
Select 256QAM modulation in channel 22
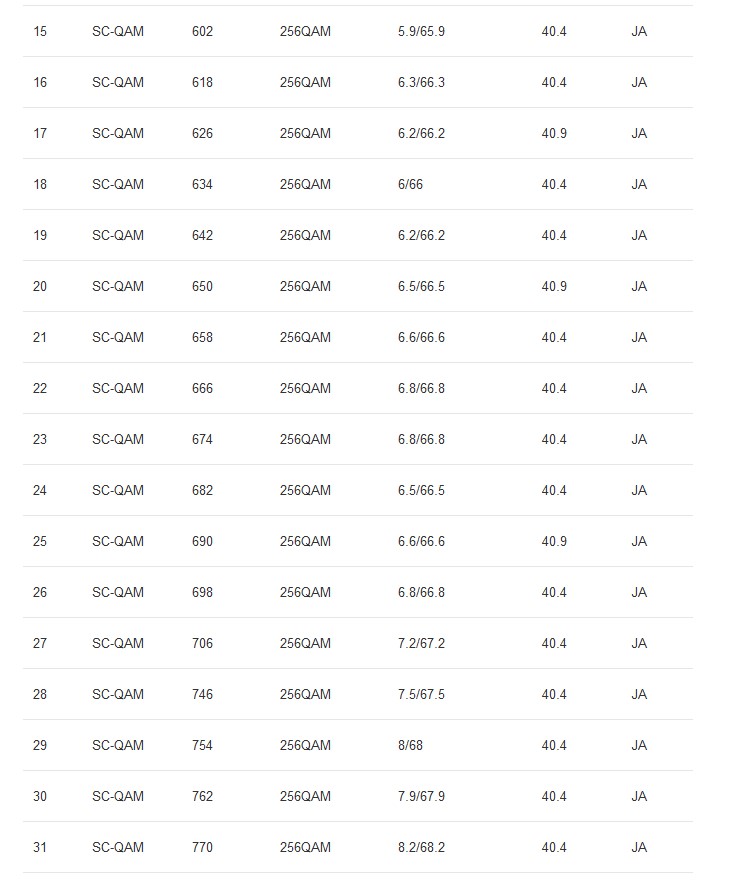[x=305, y=388]
